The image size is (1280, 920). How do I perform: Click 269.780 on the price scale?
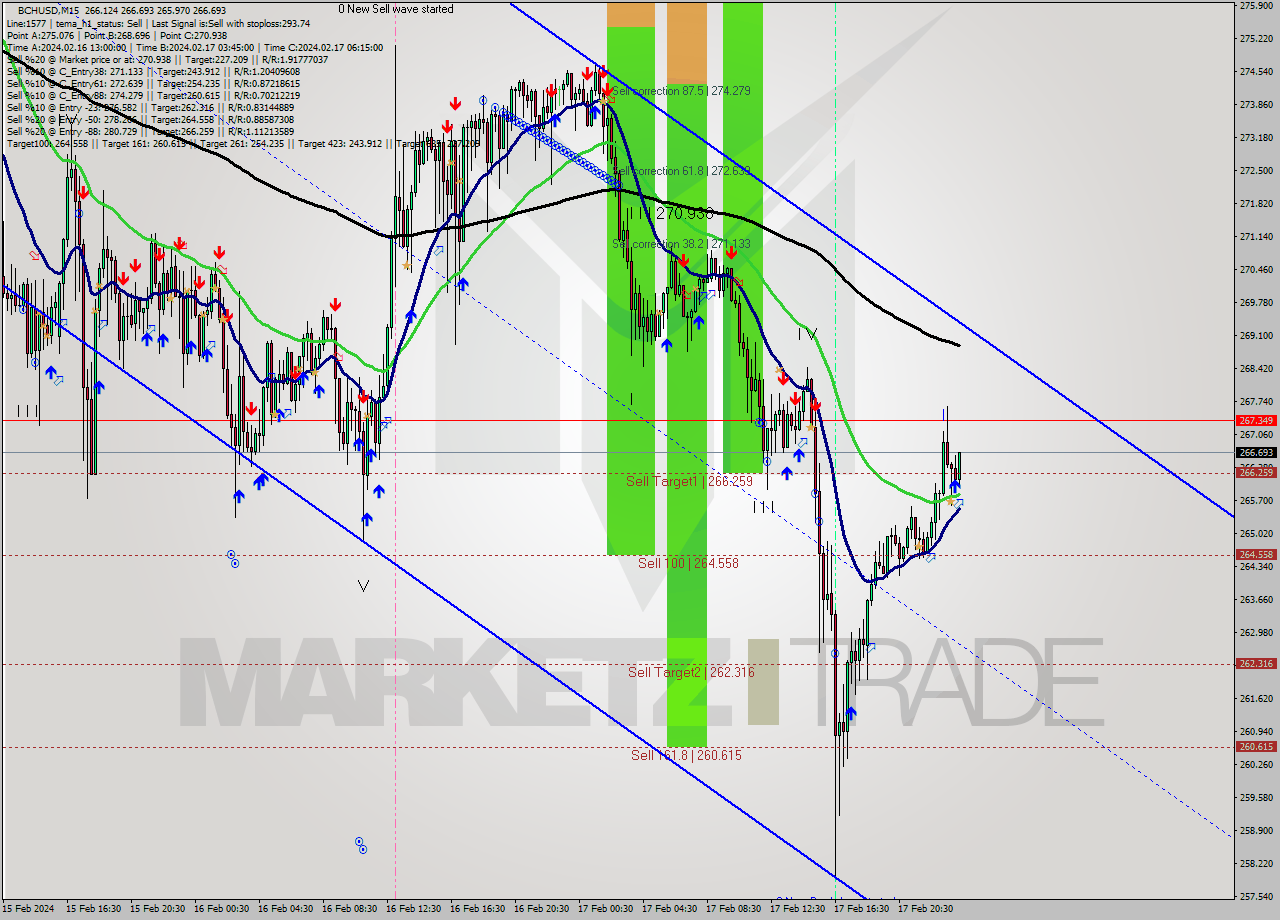pyautogui.click(x=1256, y=303)
